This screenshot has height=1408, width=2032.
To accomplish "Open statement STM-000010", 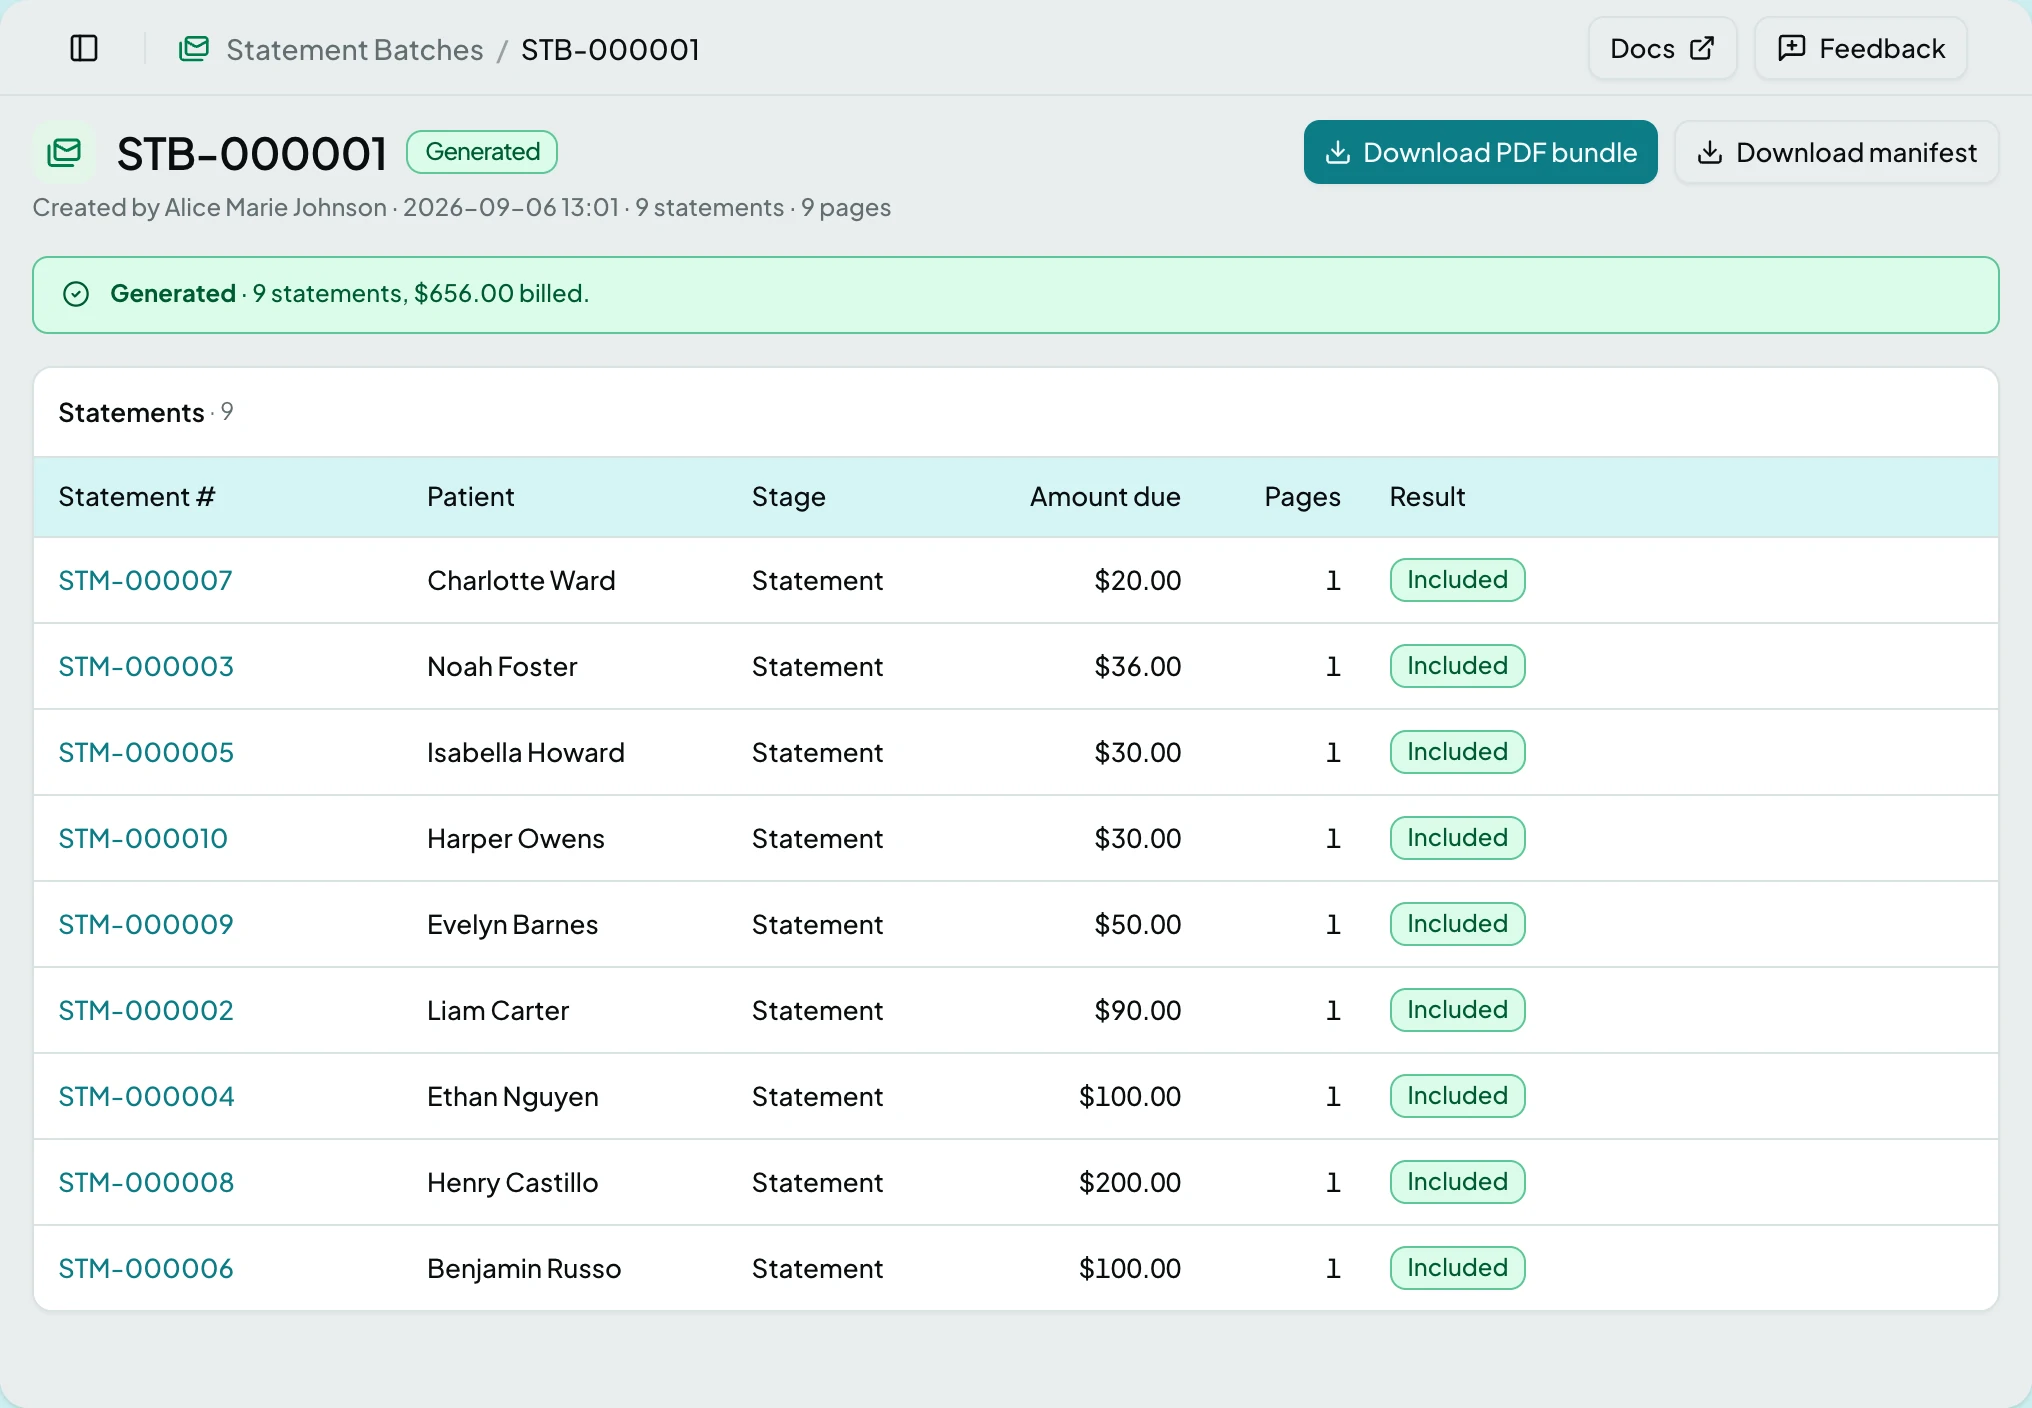I will 143,839.
